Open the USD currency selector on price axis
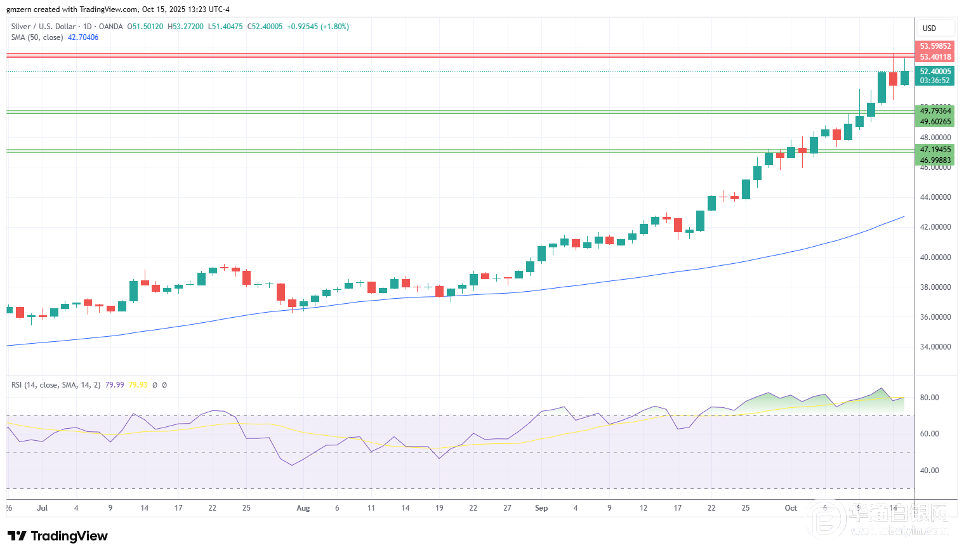The height and width of the screenshot is (556, 964). (x=928, y=27)
